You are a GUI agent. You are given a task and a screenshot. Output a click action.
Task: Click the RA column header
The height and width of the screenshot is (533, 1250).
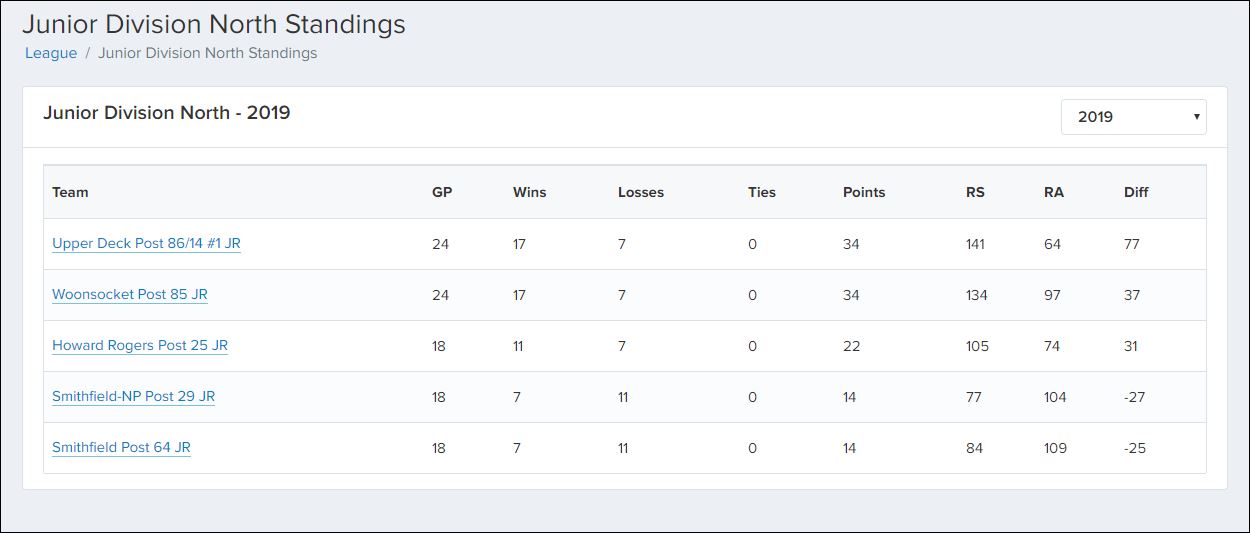(1054, 192)
